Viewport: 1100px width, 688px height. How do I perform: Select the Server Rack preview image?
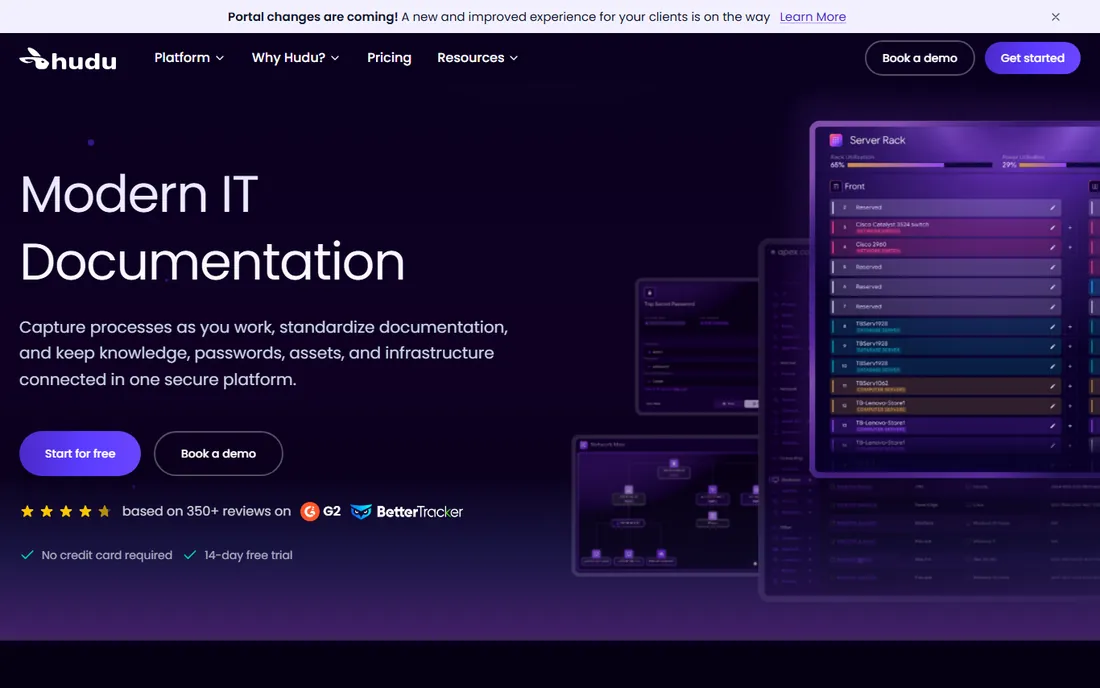pyautogui.click(x=954, y=299)
